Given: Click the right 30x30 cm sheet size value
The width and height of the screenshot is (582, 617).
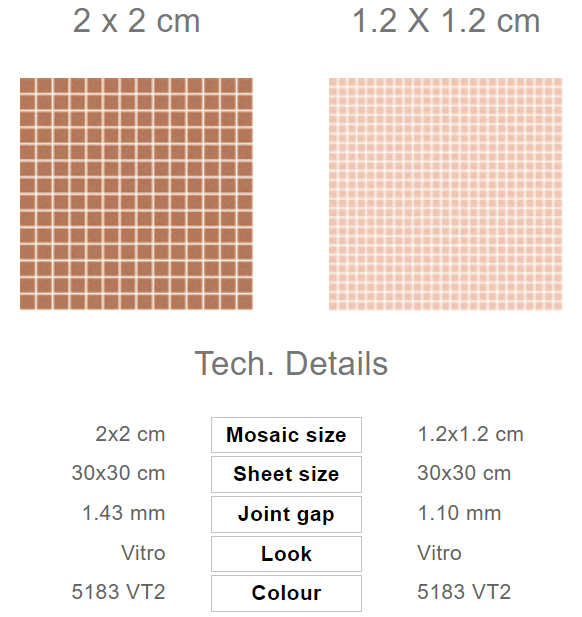Looking at the screenshot, I should (x=464, y=473).
